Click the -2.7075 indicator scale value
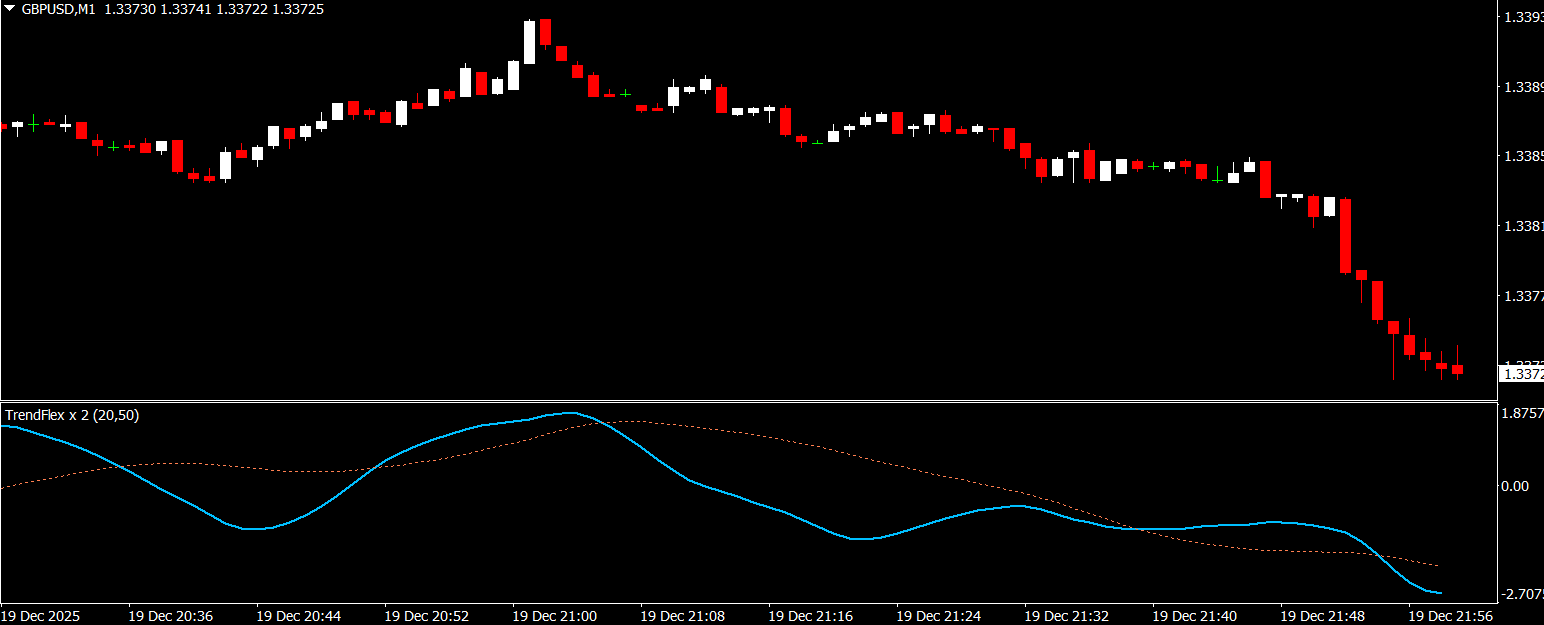1544x625 pixels. point(1522,595)
